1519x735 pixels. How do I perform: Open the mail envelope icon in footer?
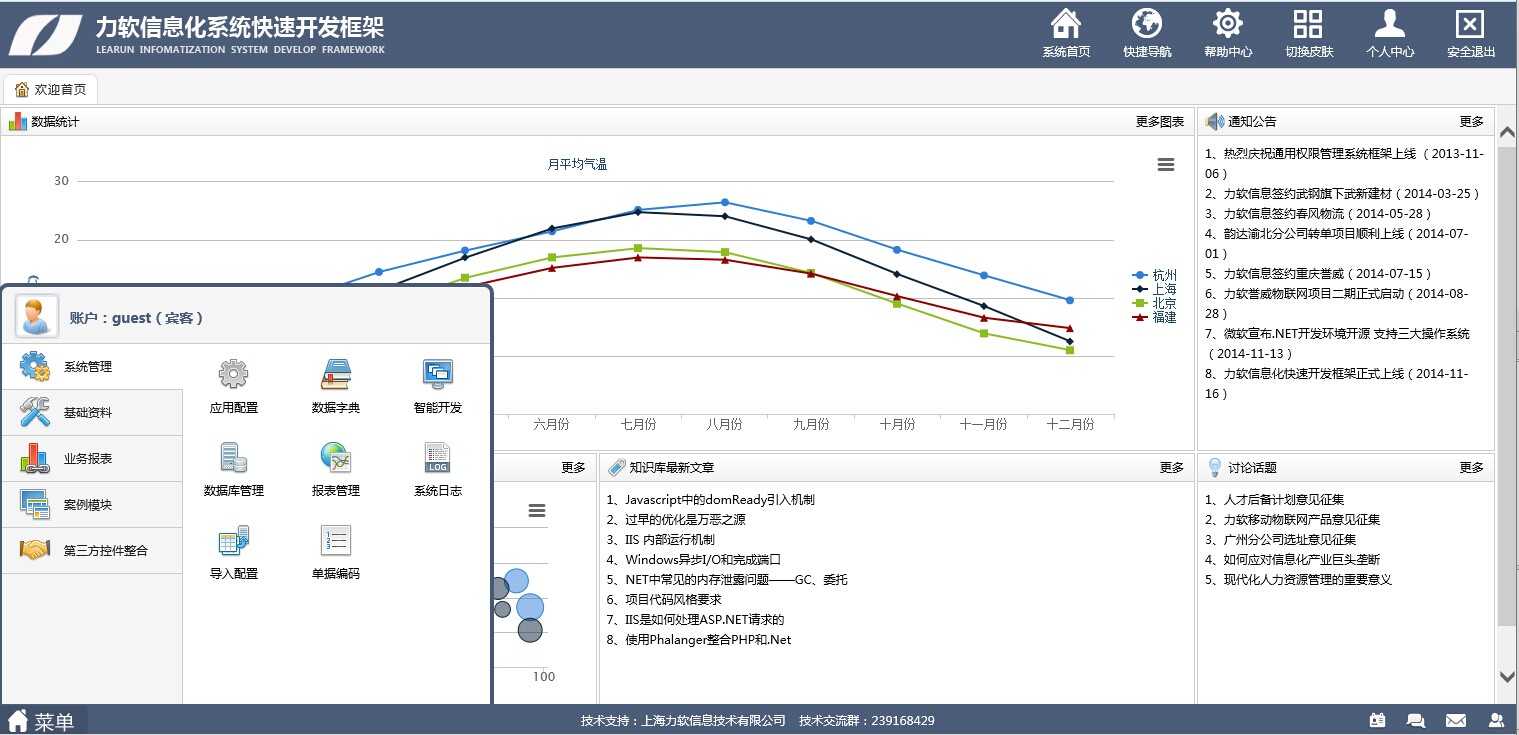(1456, 720)
